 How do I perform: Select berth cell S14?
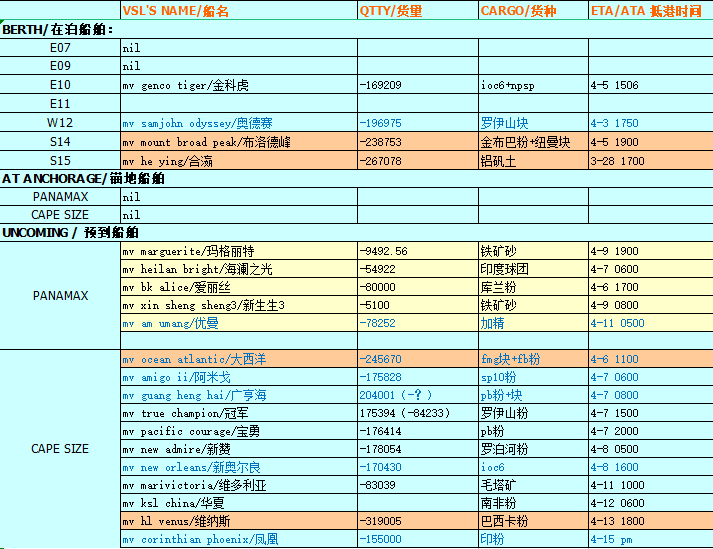point(60,142)
